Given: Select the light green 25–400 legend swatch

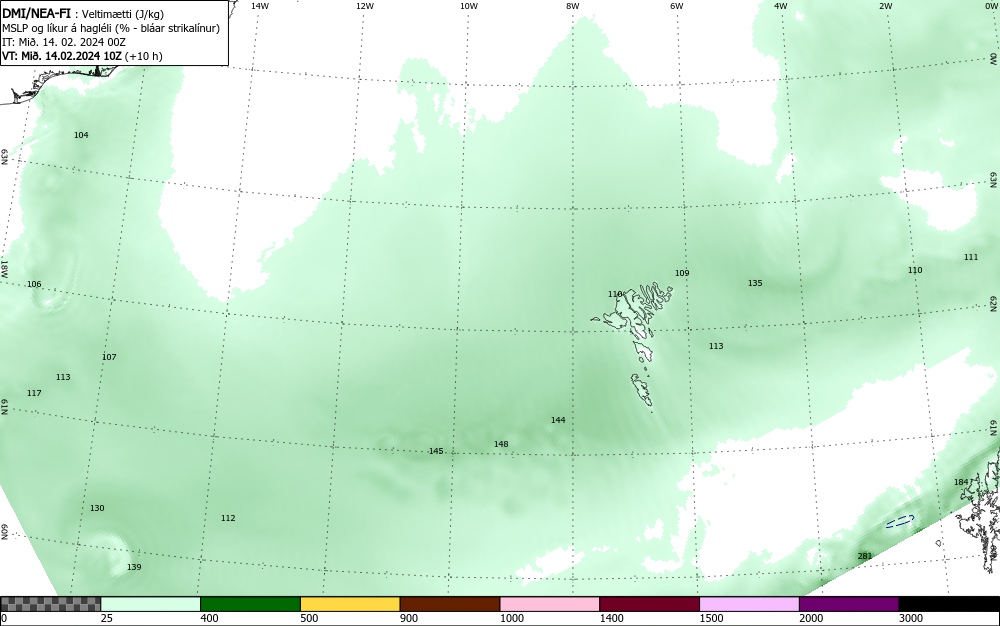Looking at the screenshot, I should click(x=151, y=604).
